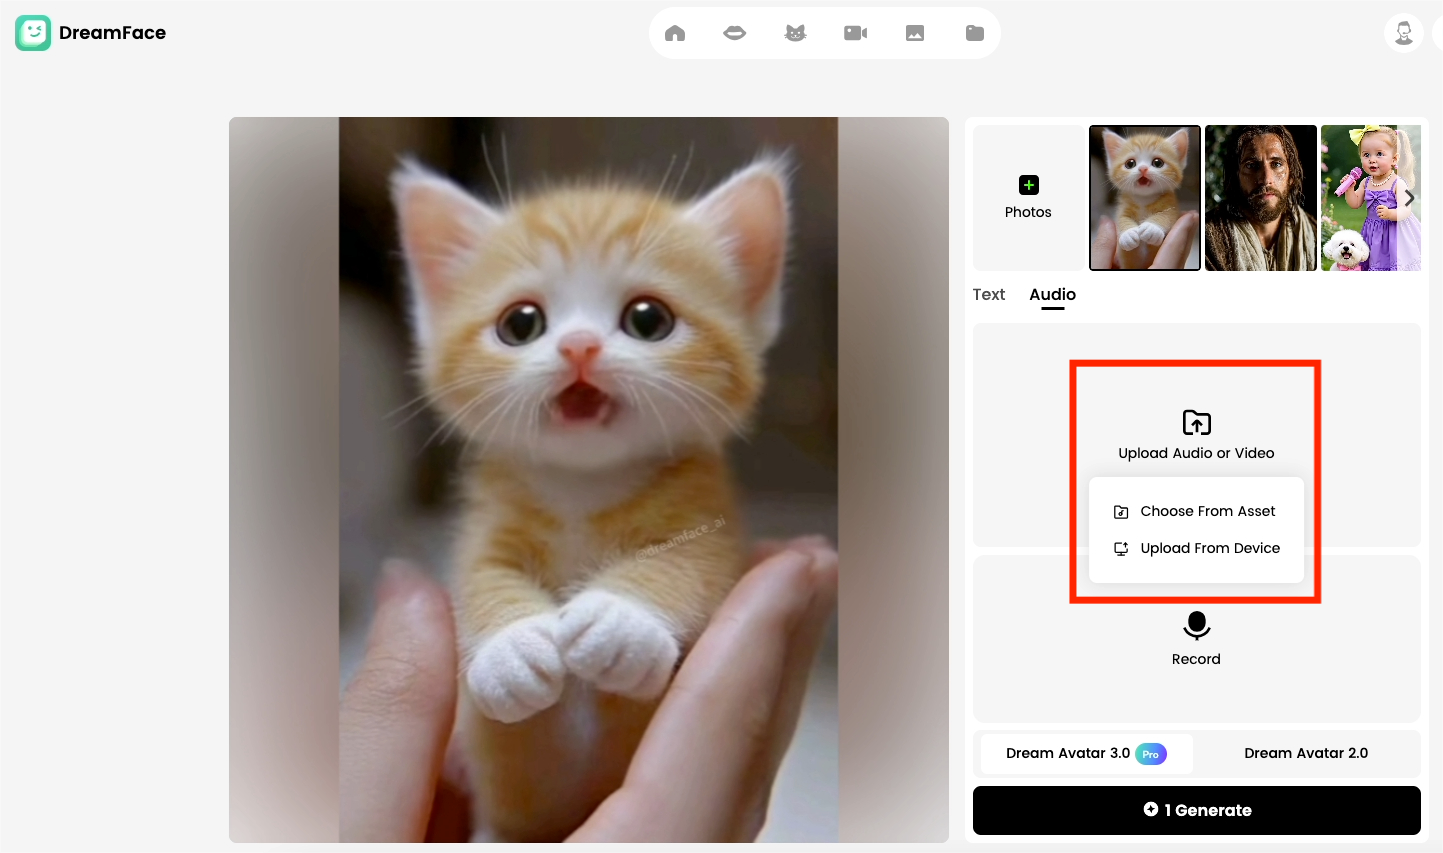Open the video camera icon

pyautogui.click(x=855, y=33)
